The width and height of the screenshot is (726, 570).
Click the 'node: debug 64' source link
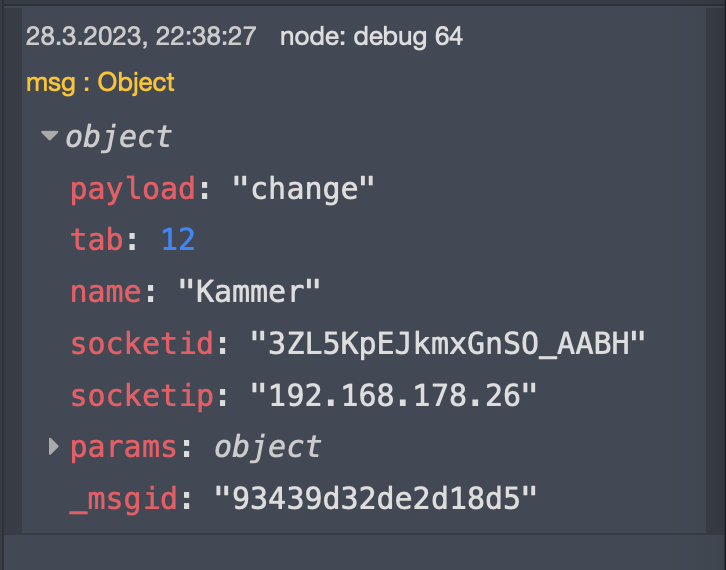(371, 37)
